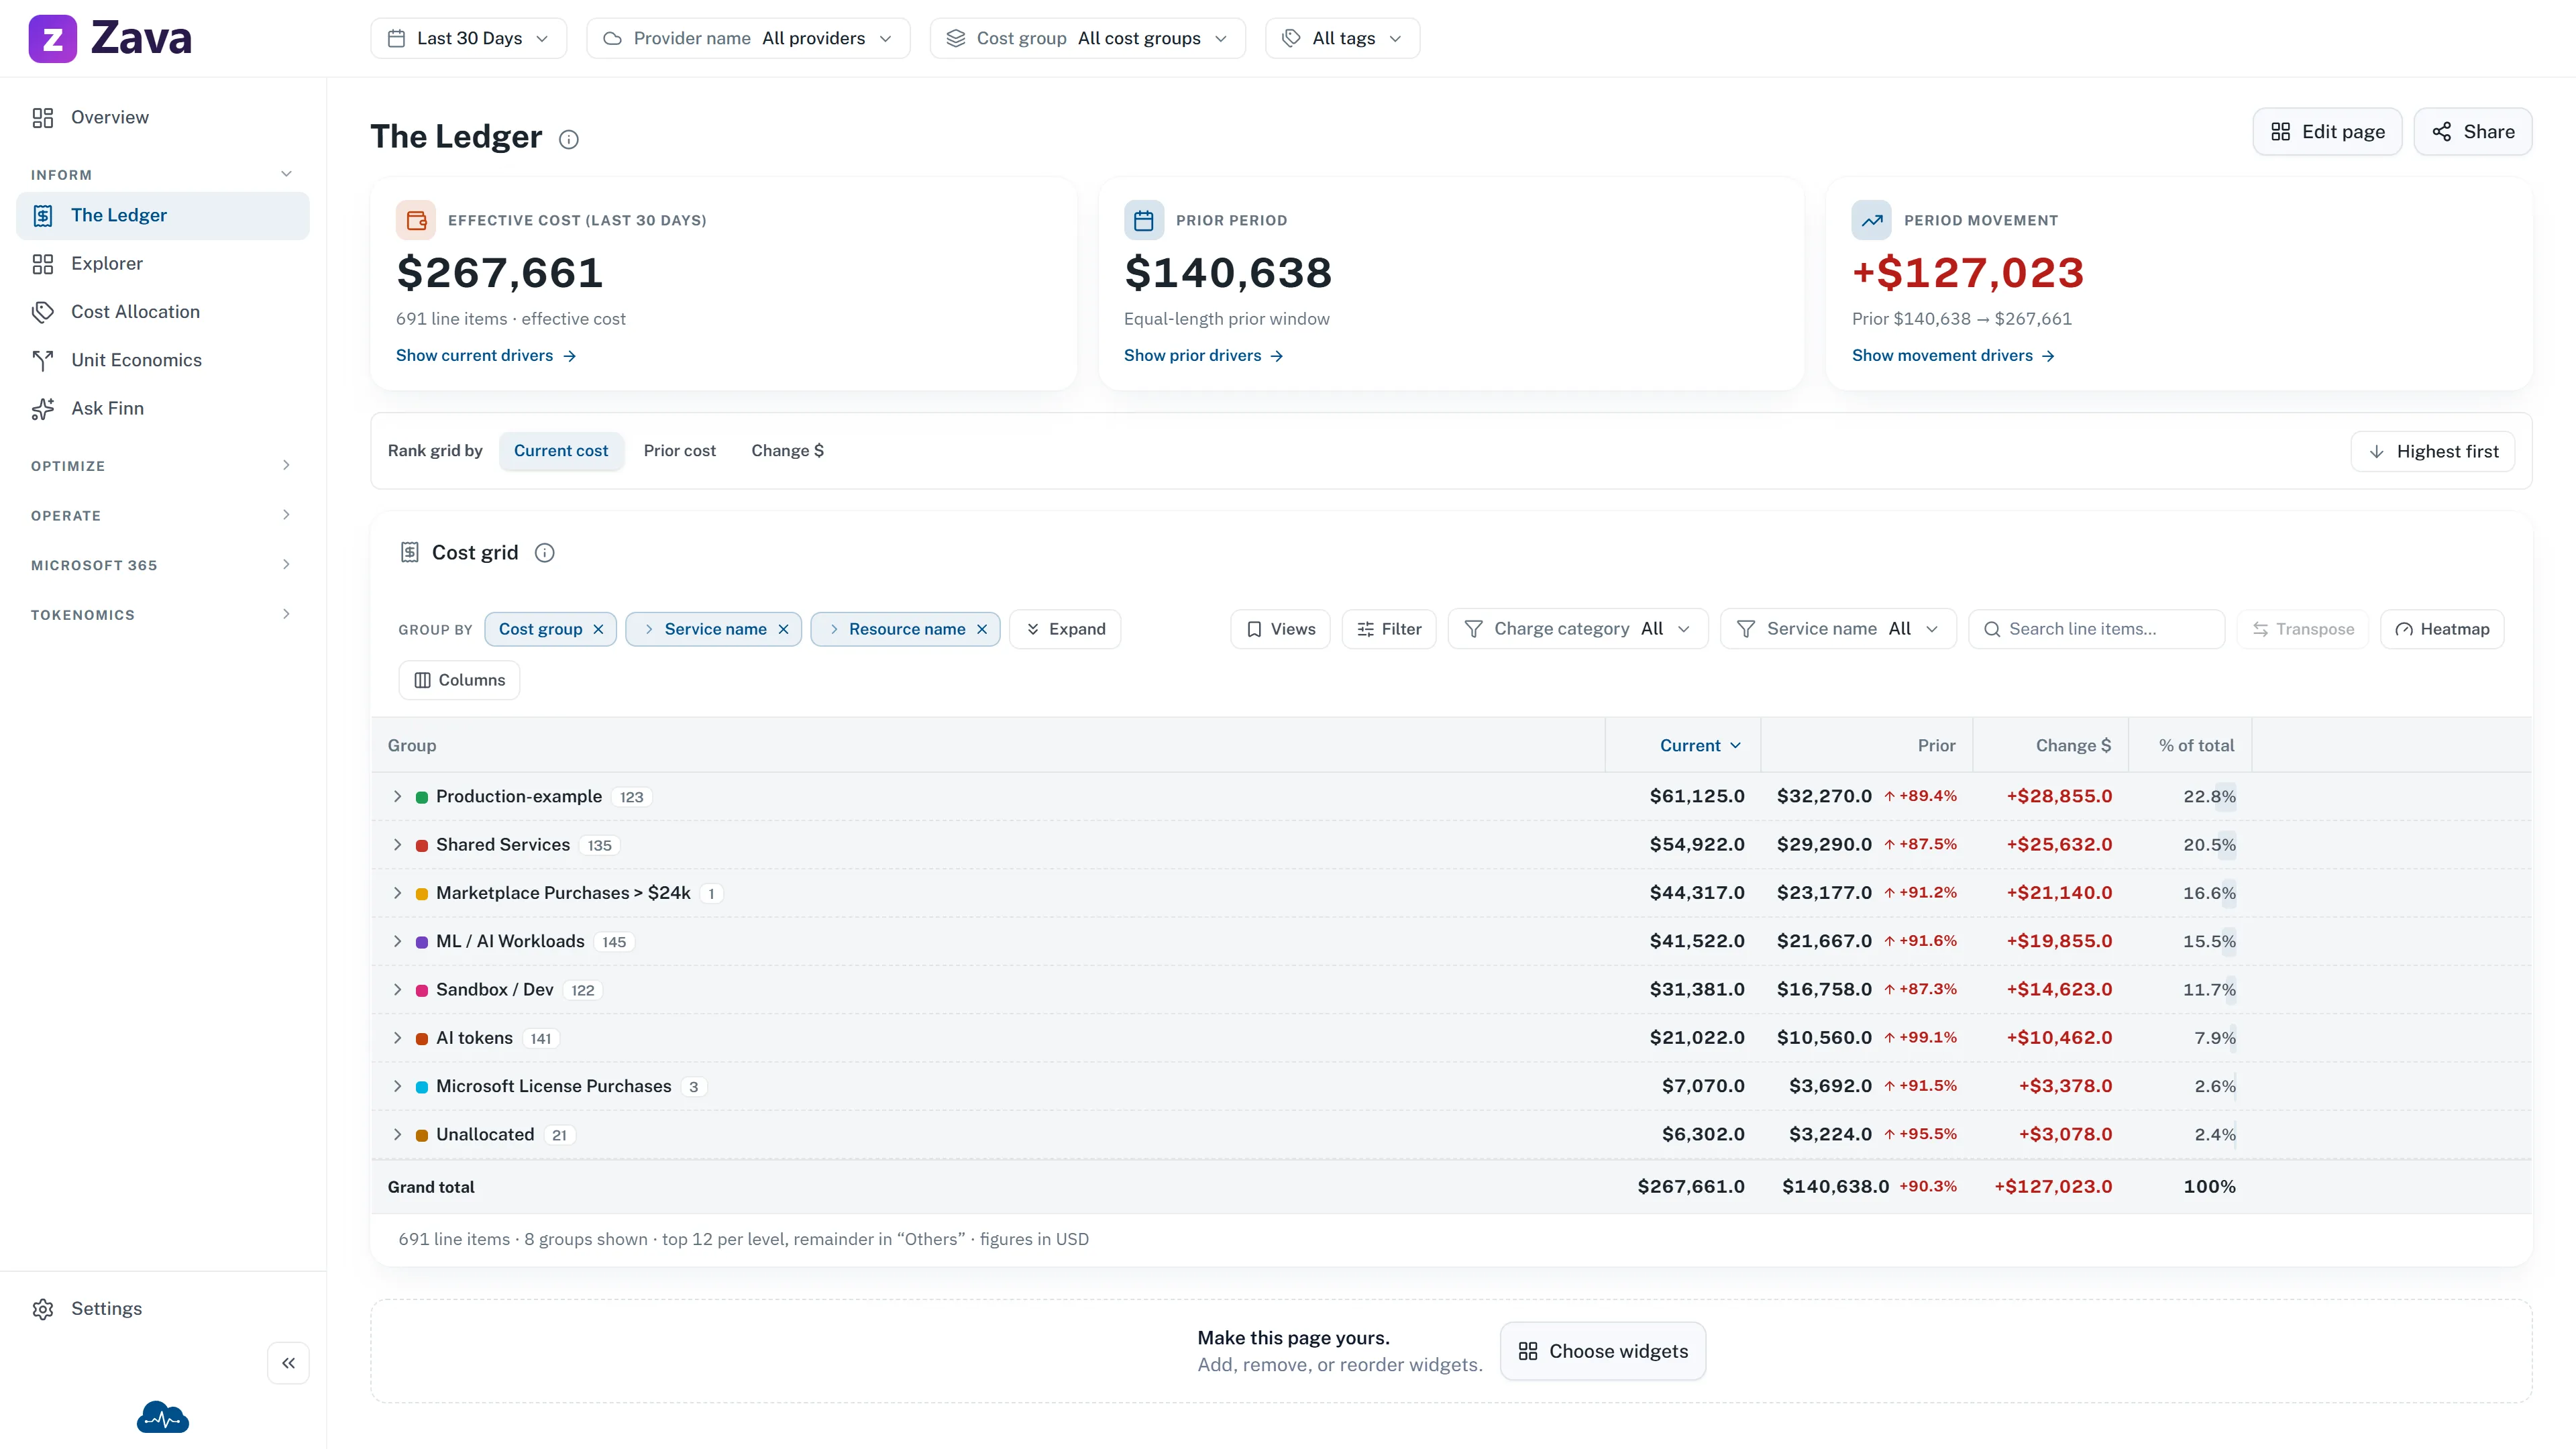Click the Search line items field
Image resolution: width=2576 pixels, height=1449 pixels.
[2096, 629]
